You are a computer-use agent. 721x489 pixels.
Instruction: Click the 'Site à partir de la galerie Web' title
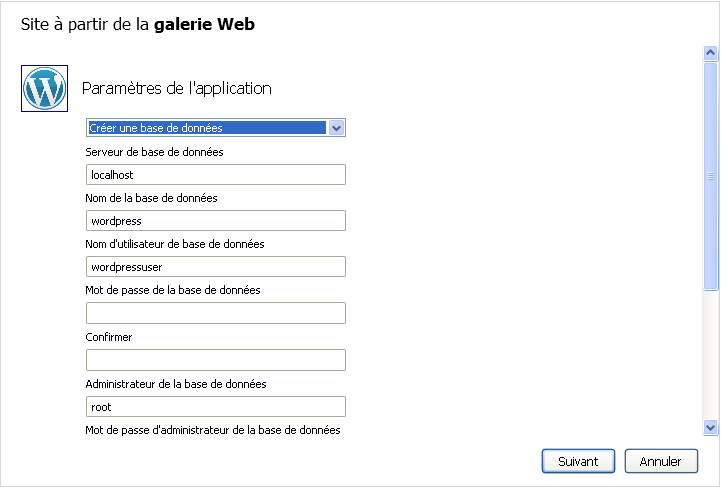(x=138, y=24)
